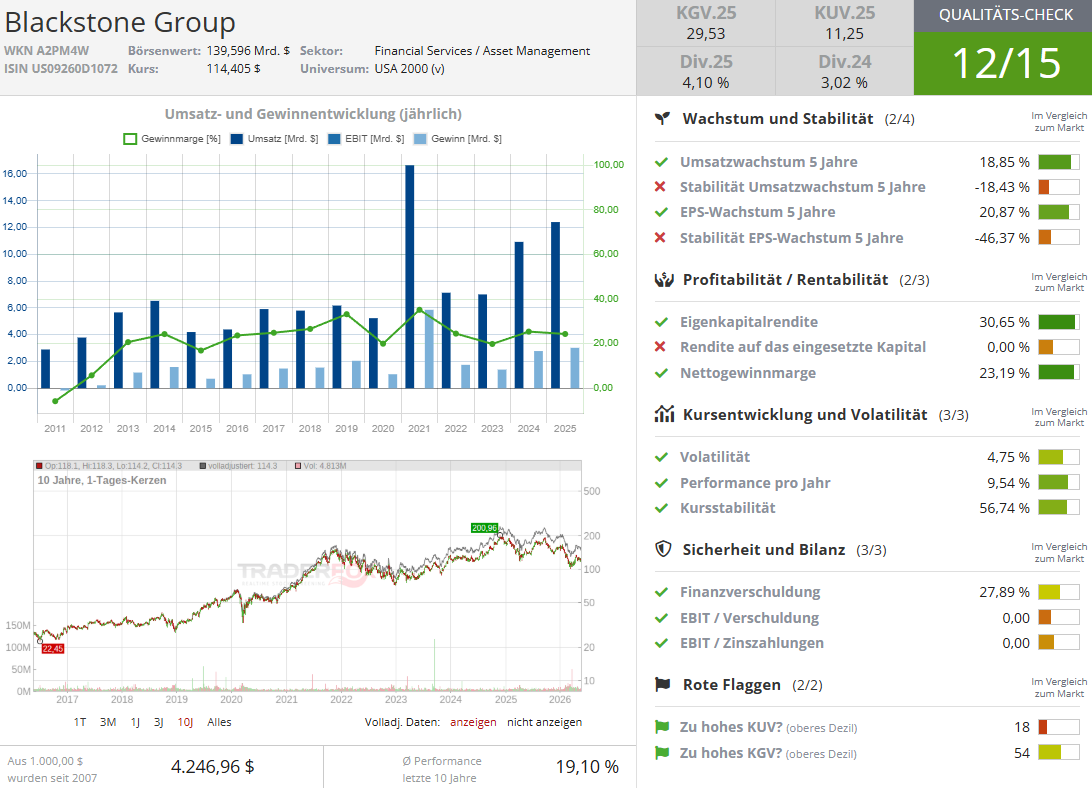This screenshot has width=1092, height=788.
Task: Toggle Gewinnmarge [%] series in chart legend
Action: coord(172,139)
